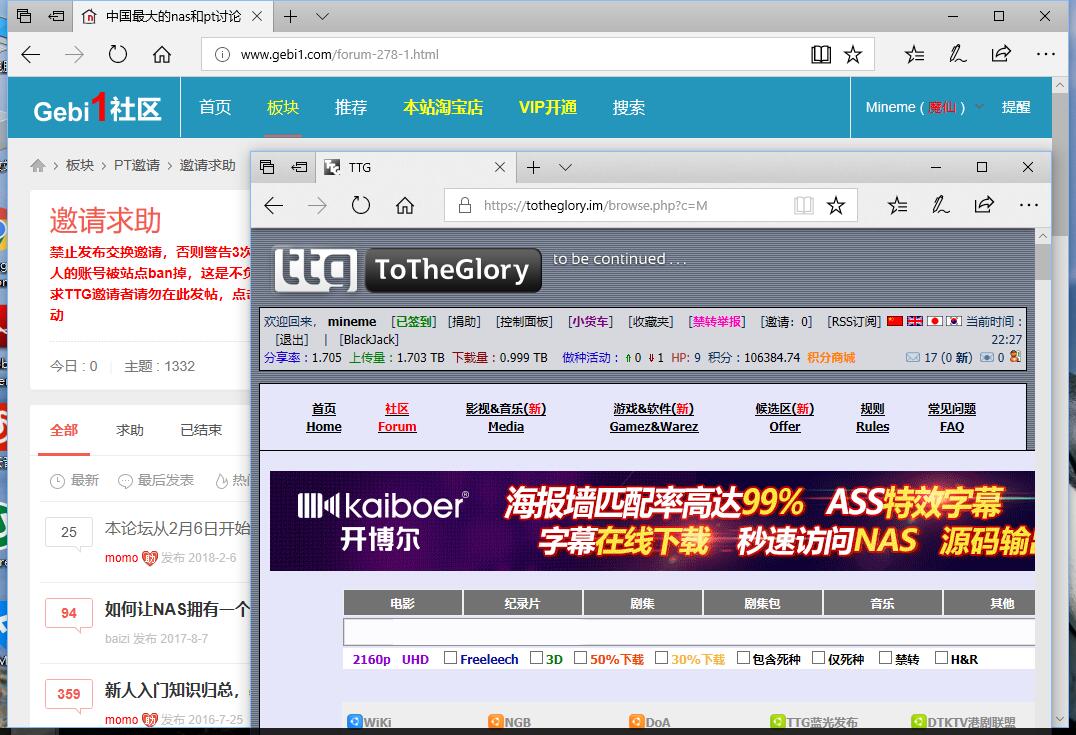The image size is (1076, 735).
Task: Switch to the 求助 tab on Gebi1
Action: pyautogui.click(x=130, y=430)
